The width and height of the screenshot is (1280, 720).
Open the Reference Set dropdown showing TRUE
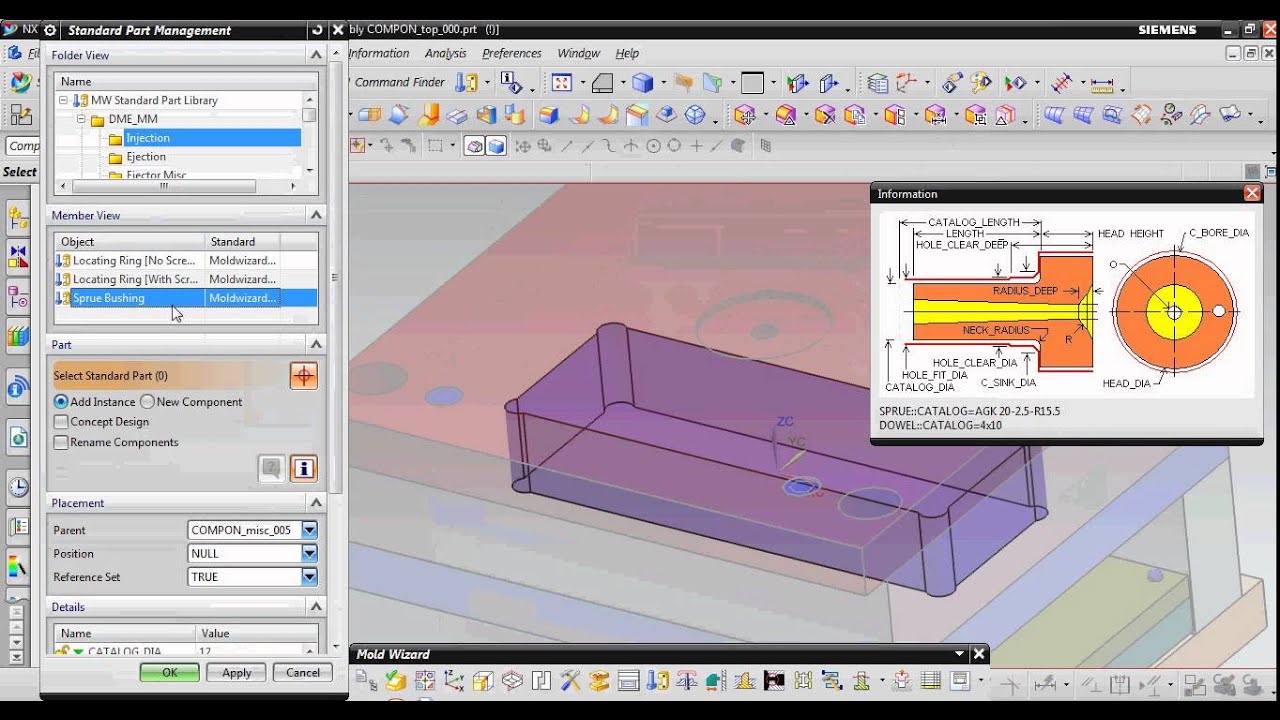tap(309, 576)
